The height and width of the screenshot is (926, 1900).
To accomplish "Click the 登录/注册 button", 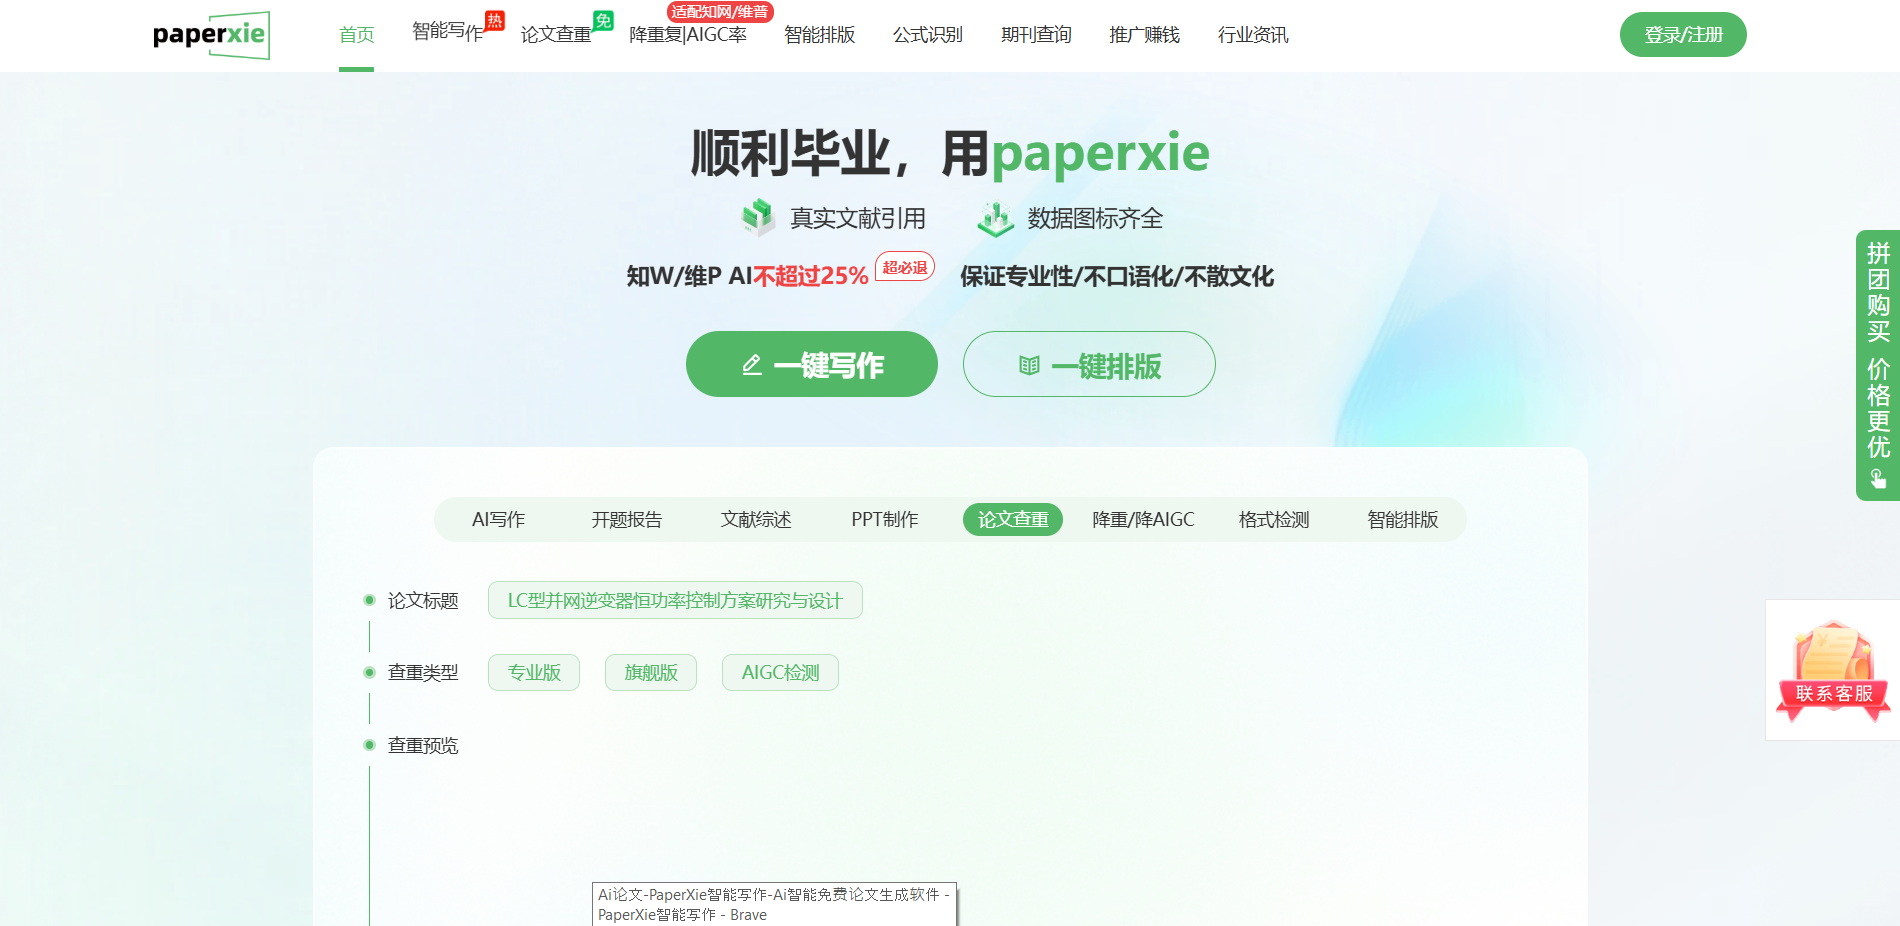I will (1683, 35).
